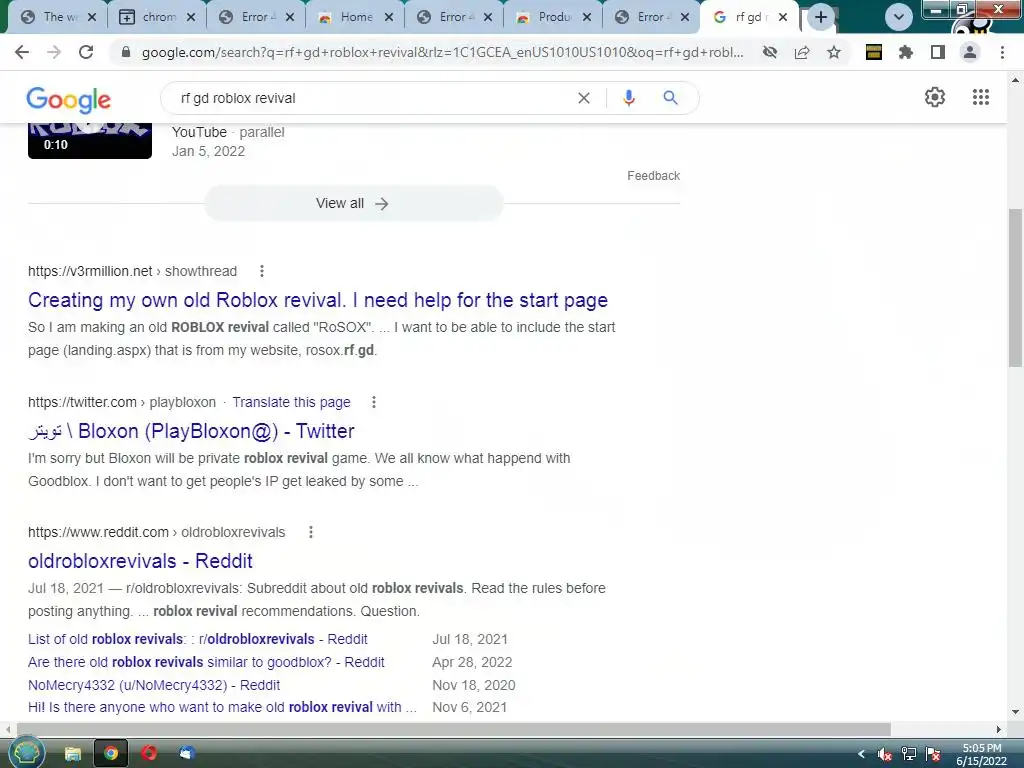Reload the current page
1024x768 pixels.
pyautogui.click(x=86, y=52)
